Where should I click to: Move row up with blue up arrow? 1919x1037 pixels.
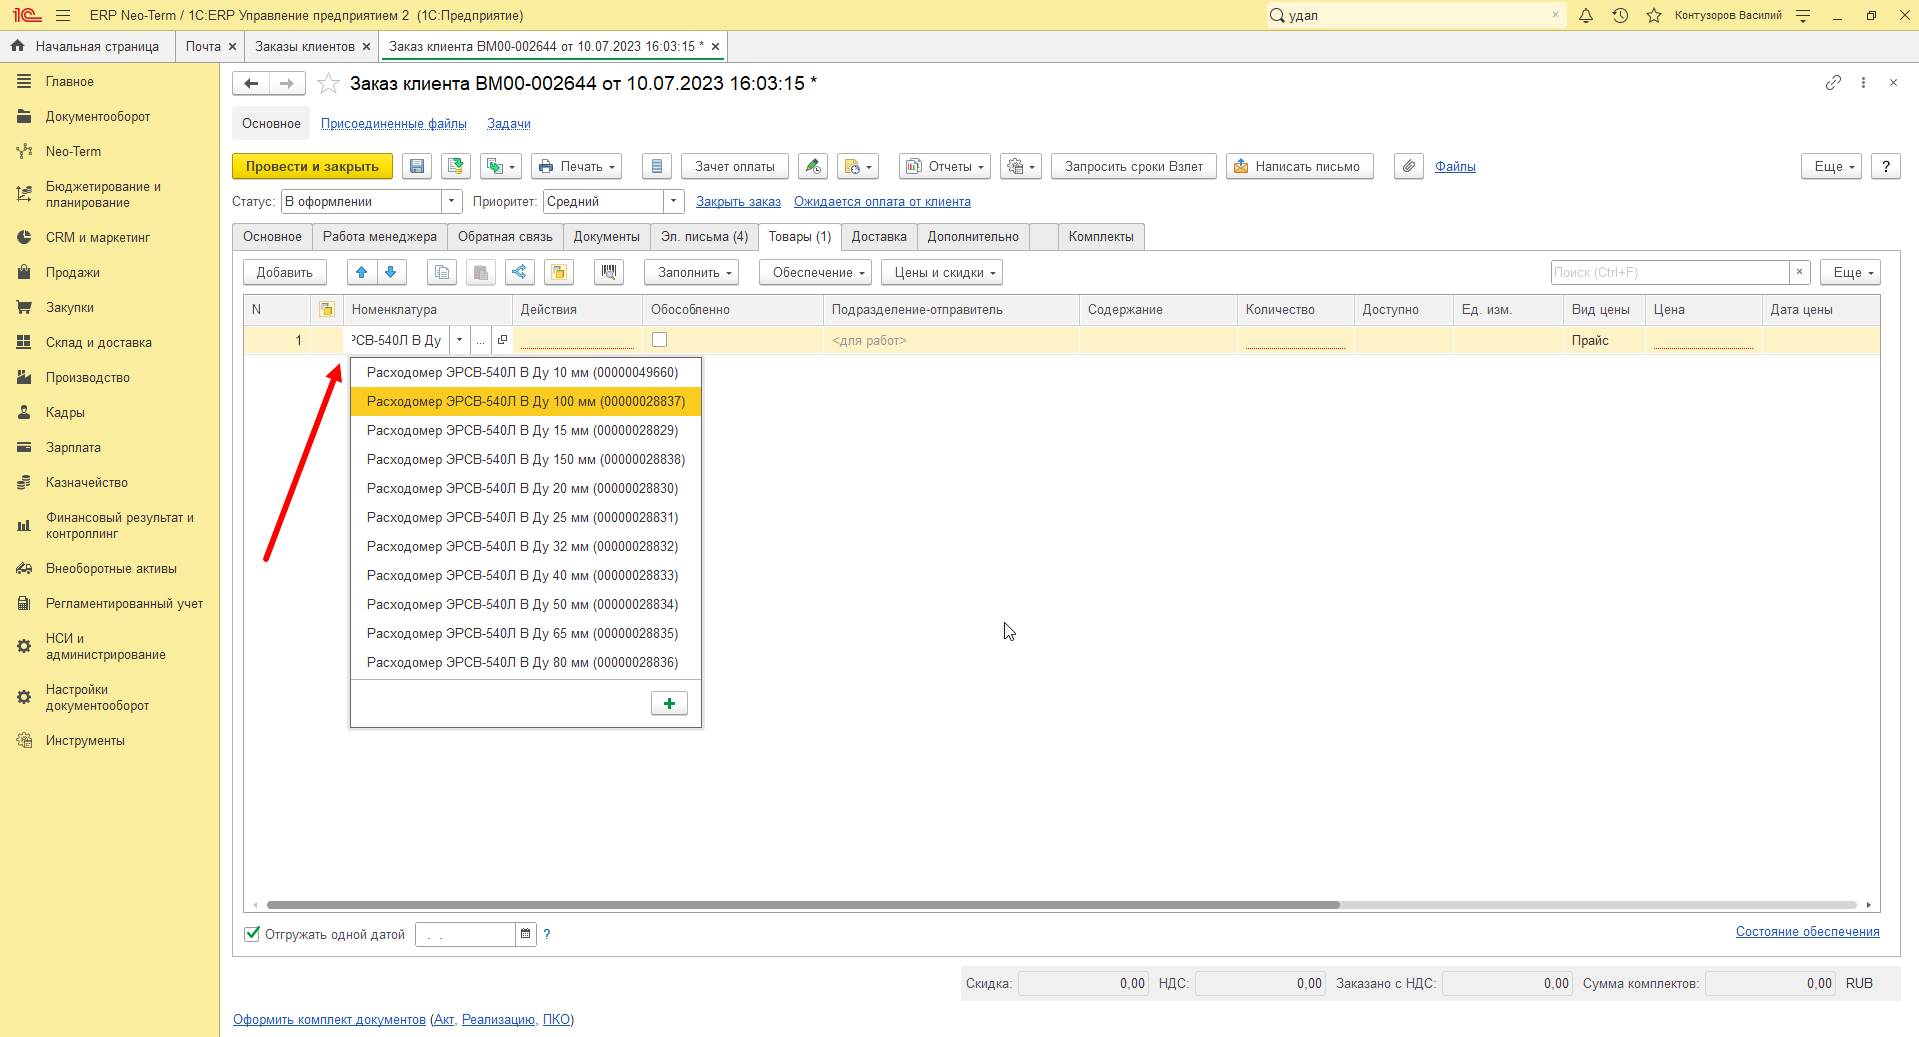362,273
